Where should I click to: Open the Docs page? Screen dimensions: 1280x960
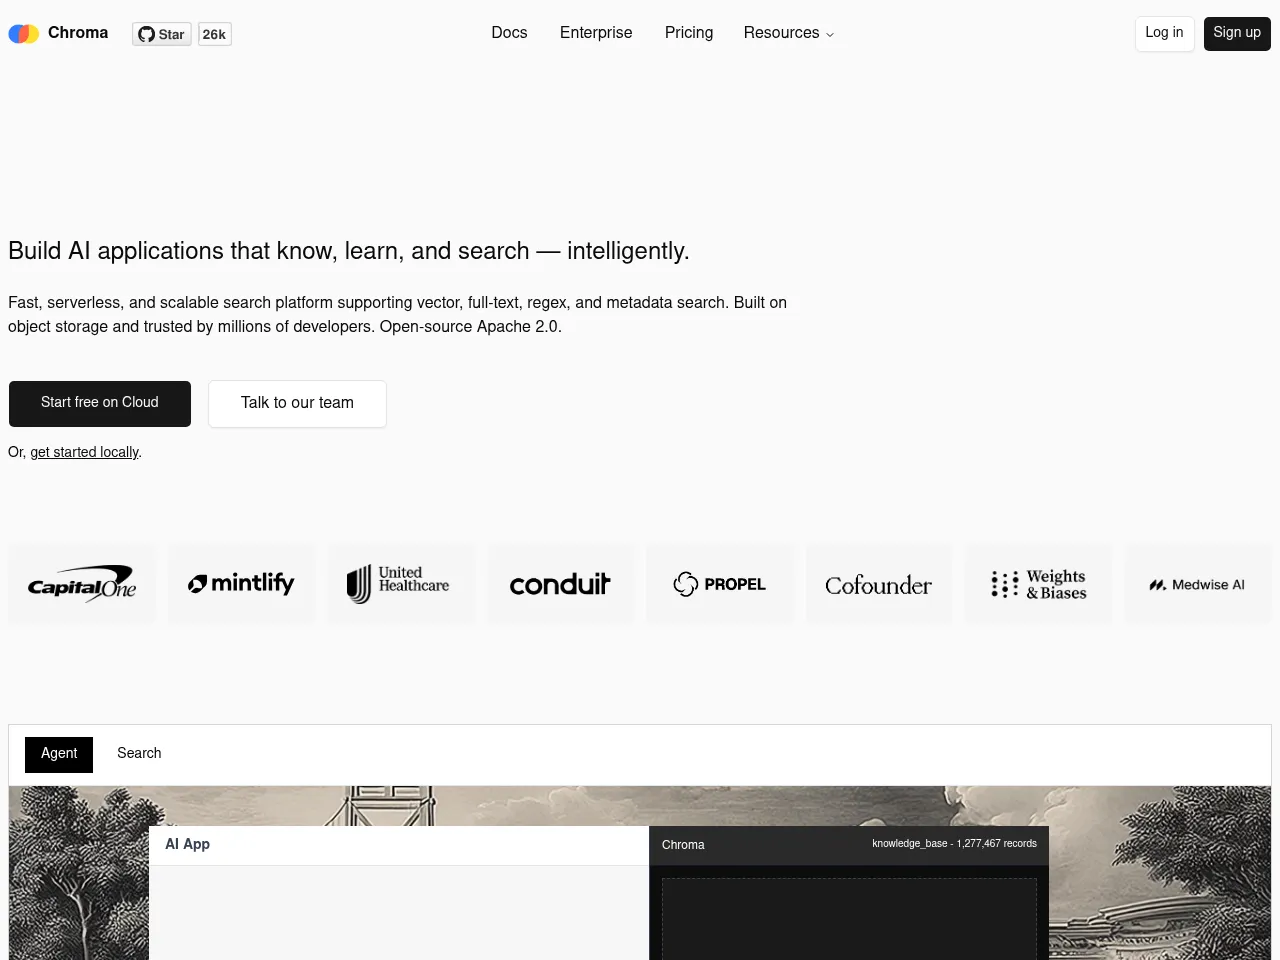509,33
